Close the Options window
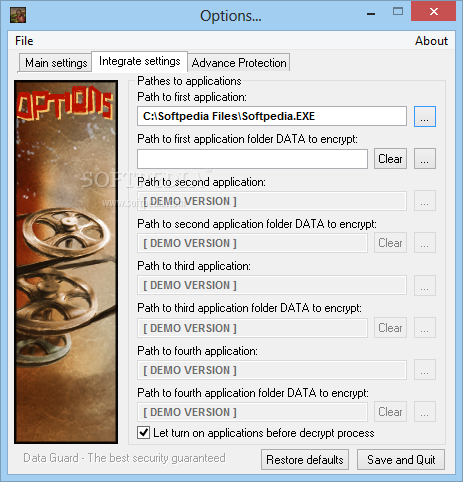 (434, 12)
